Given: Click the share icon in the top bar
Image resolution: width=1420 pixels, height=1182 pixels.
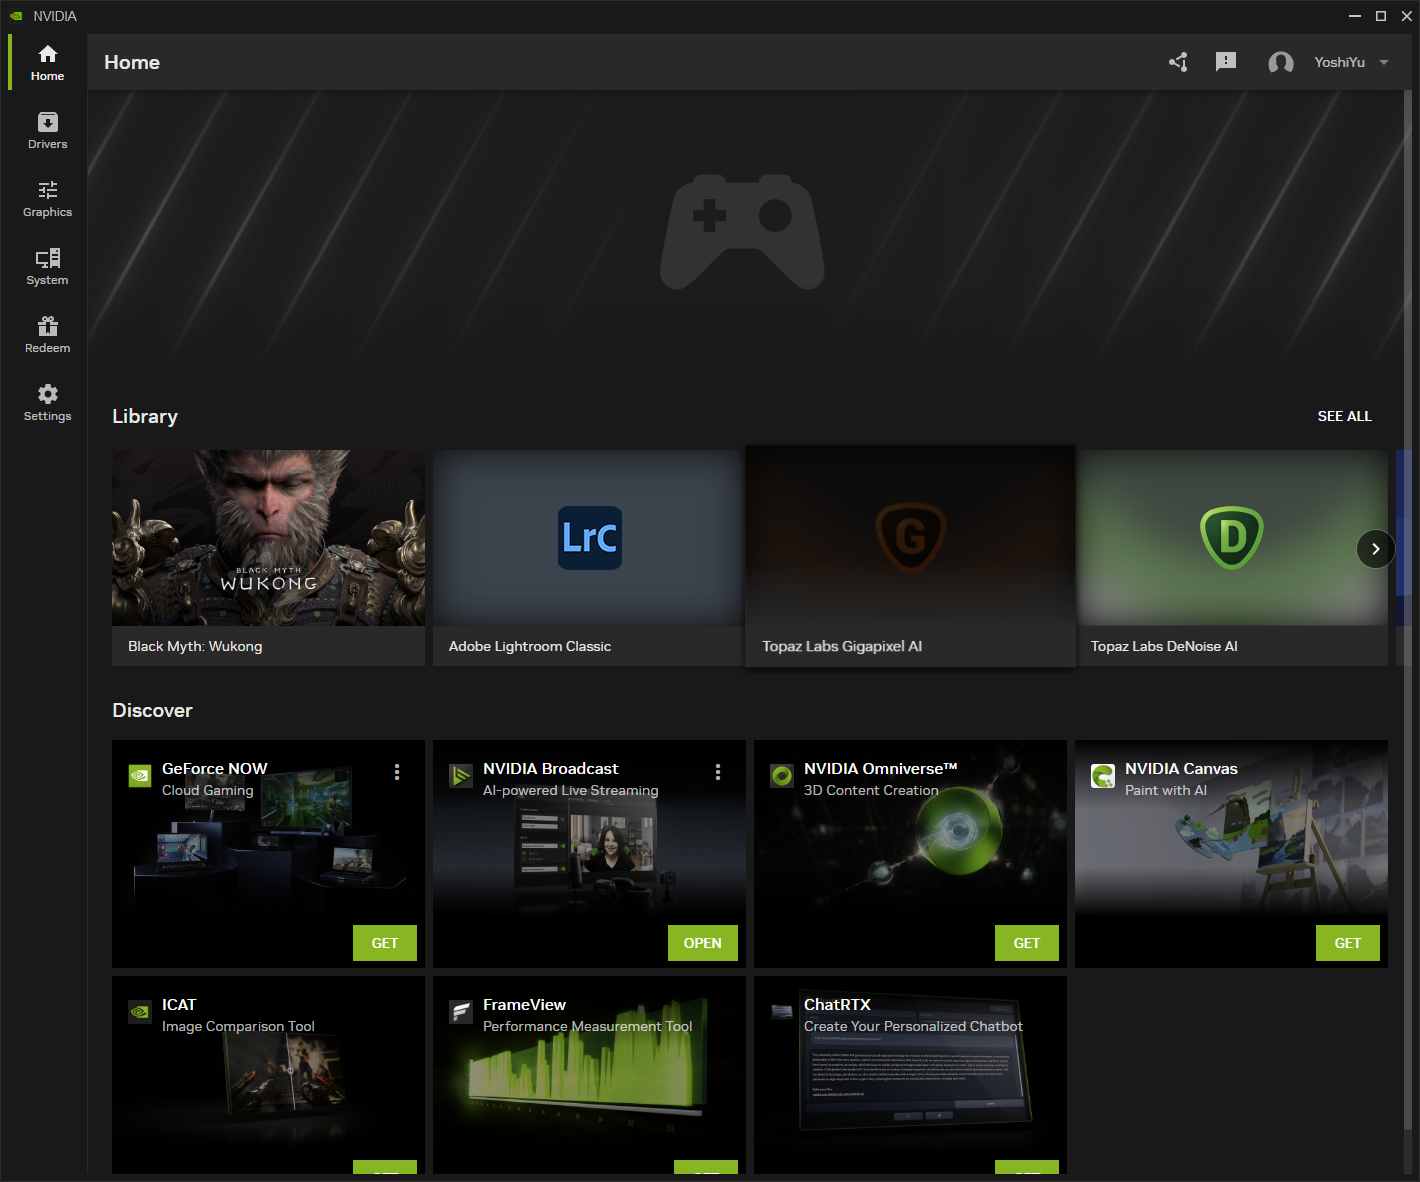Looking at the screenshot, I should pyautogui.click(x=1178, y=62).
